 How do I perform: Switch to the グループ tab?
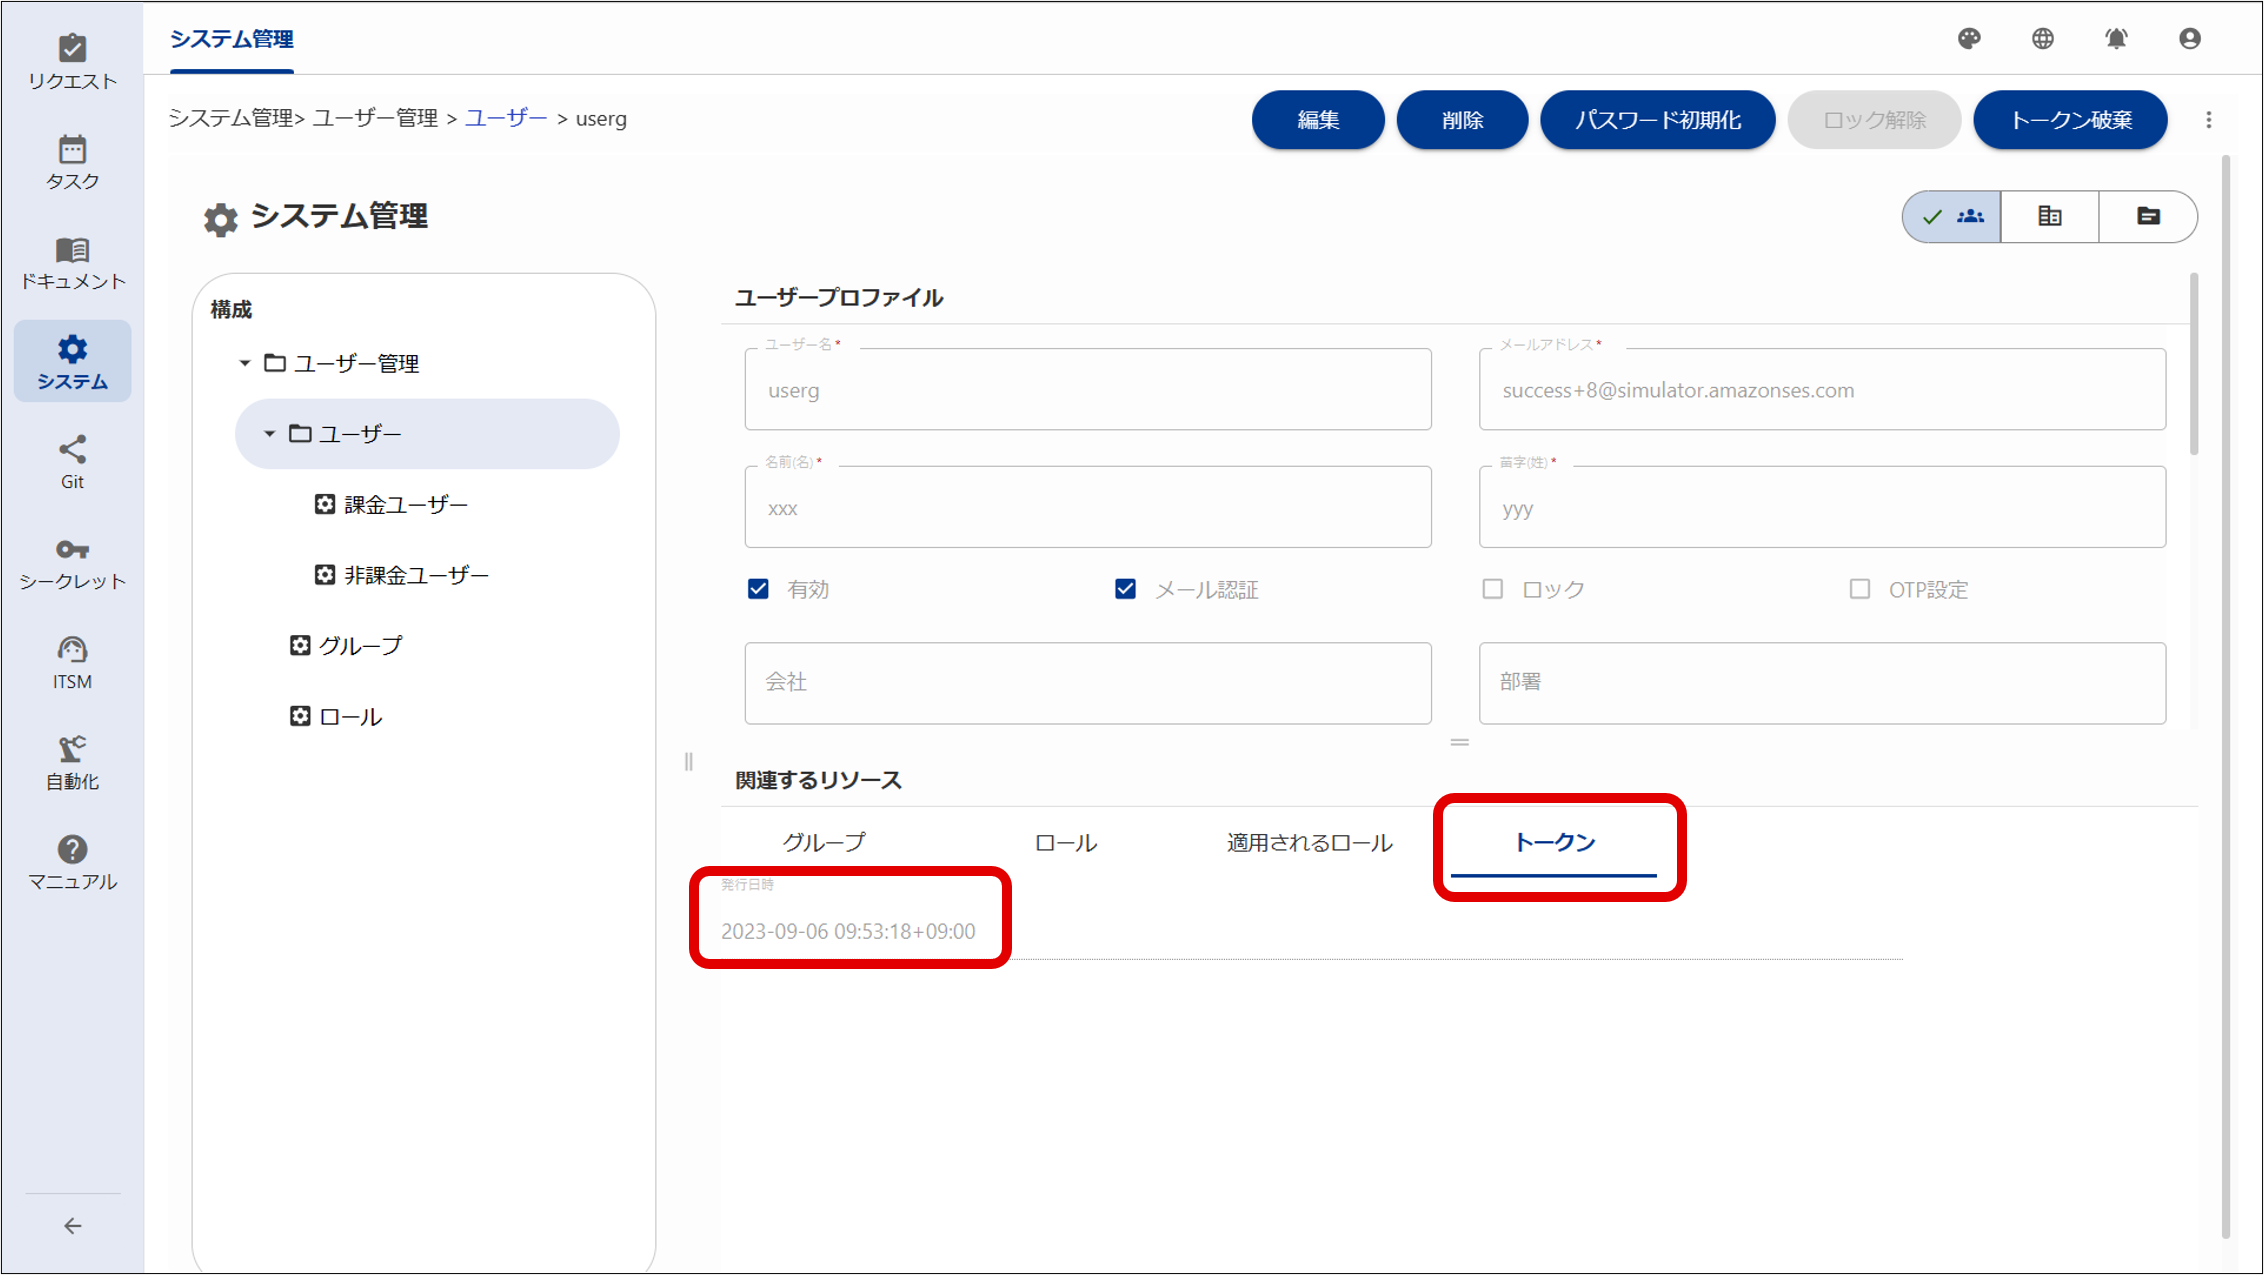pos(824,842)
